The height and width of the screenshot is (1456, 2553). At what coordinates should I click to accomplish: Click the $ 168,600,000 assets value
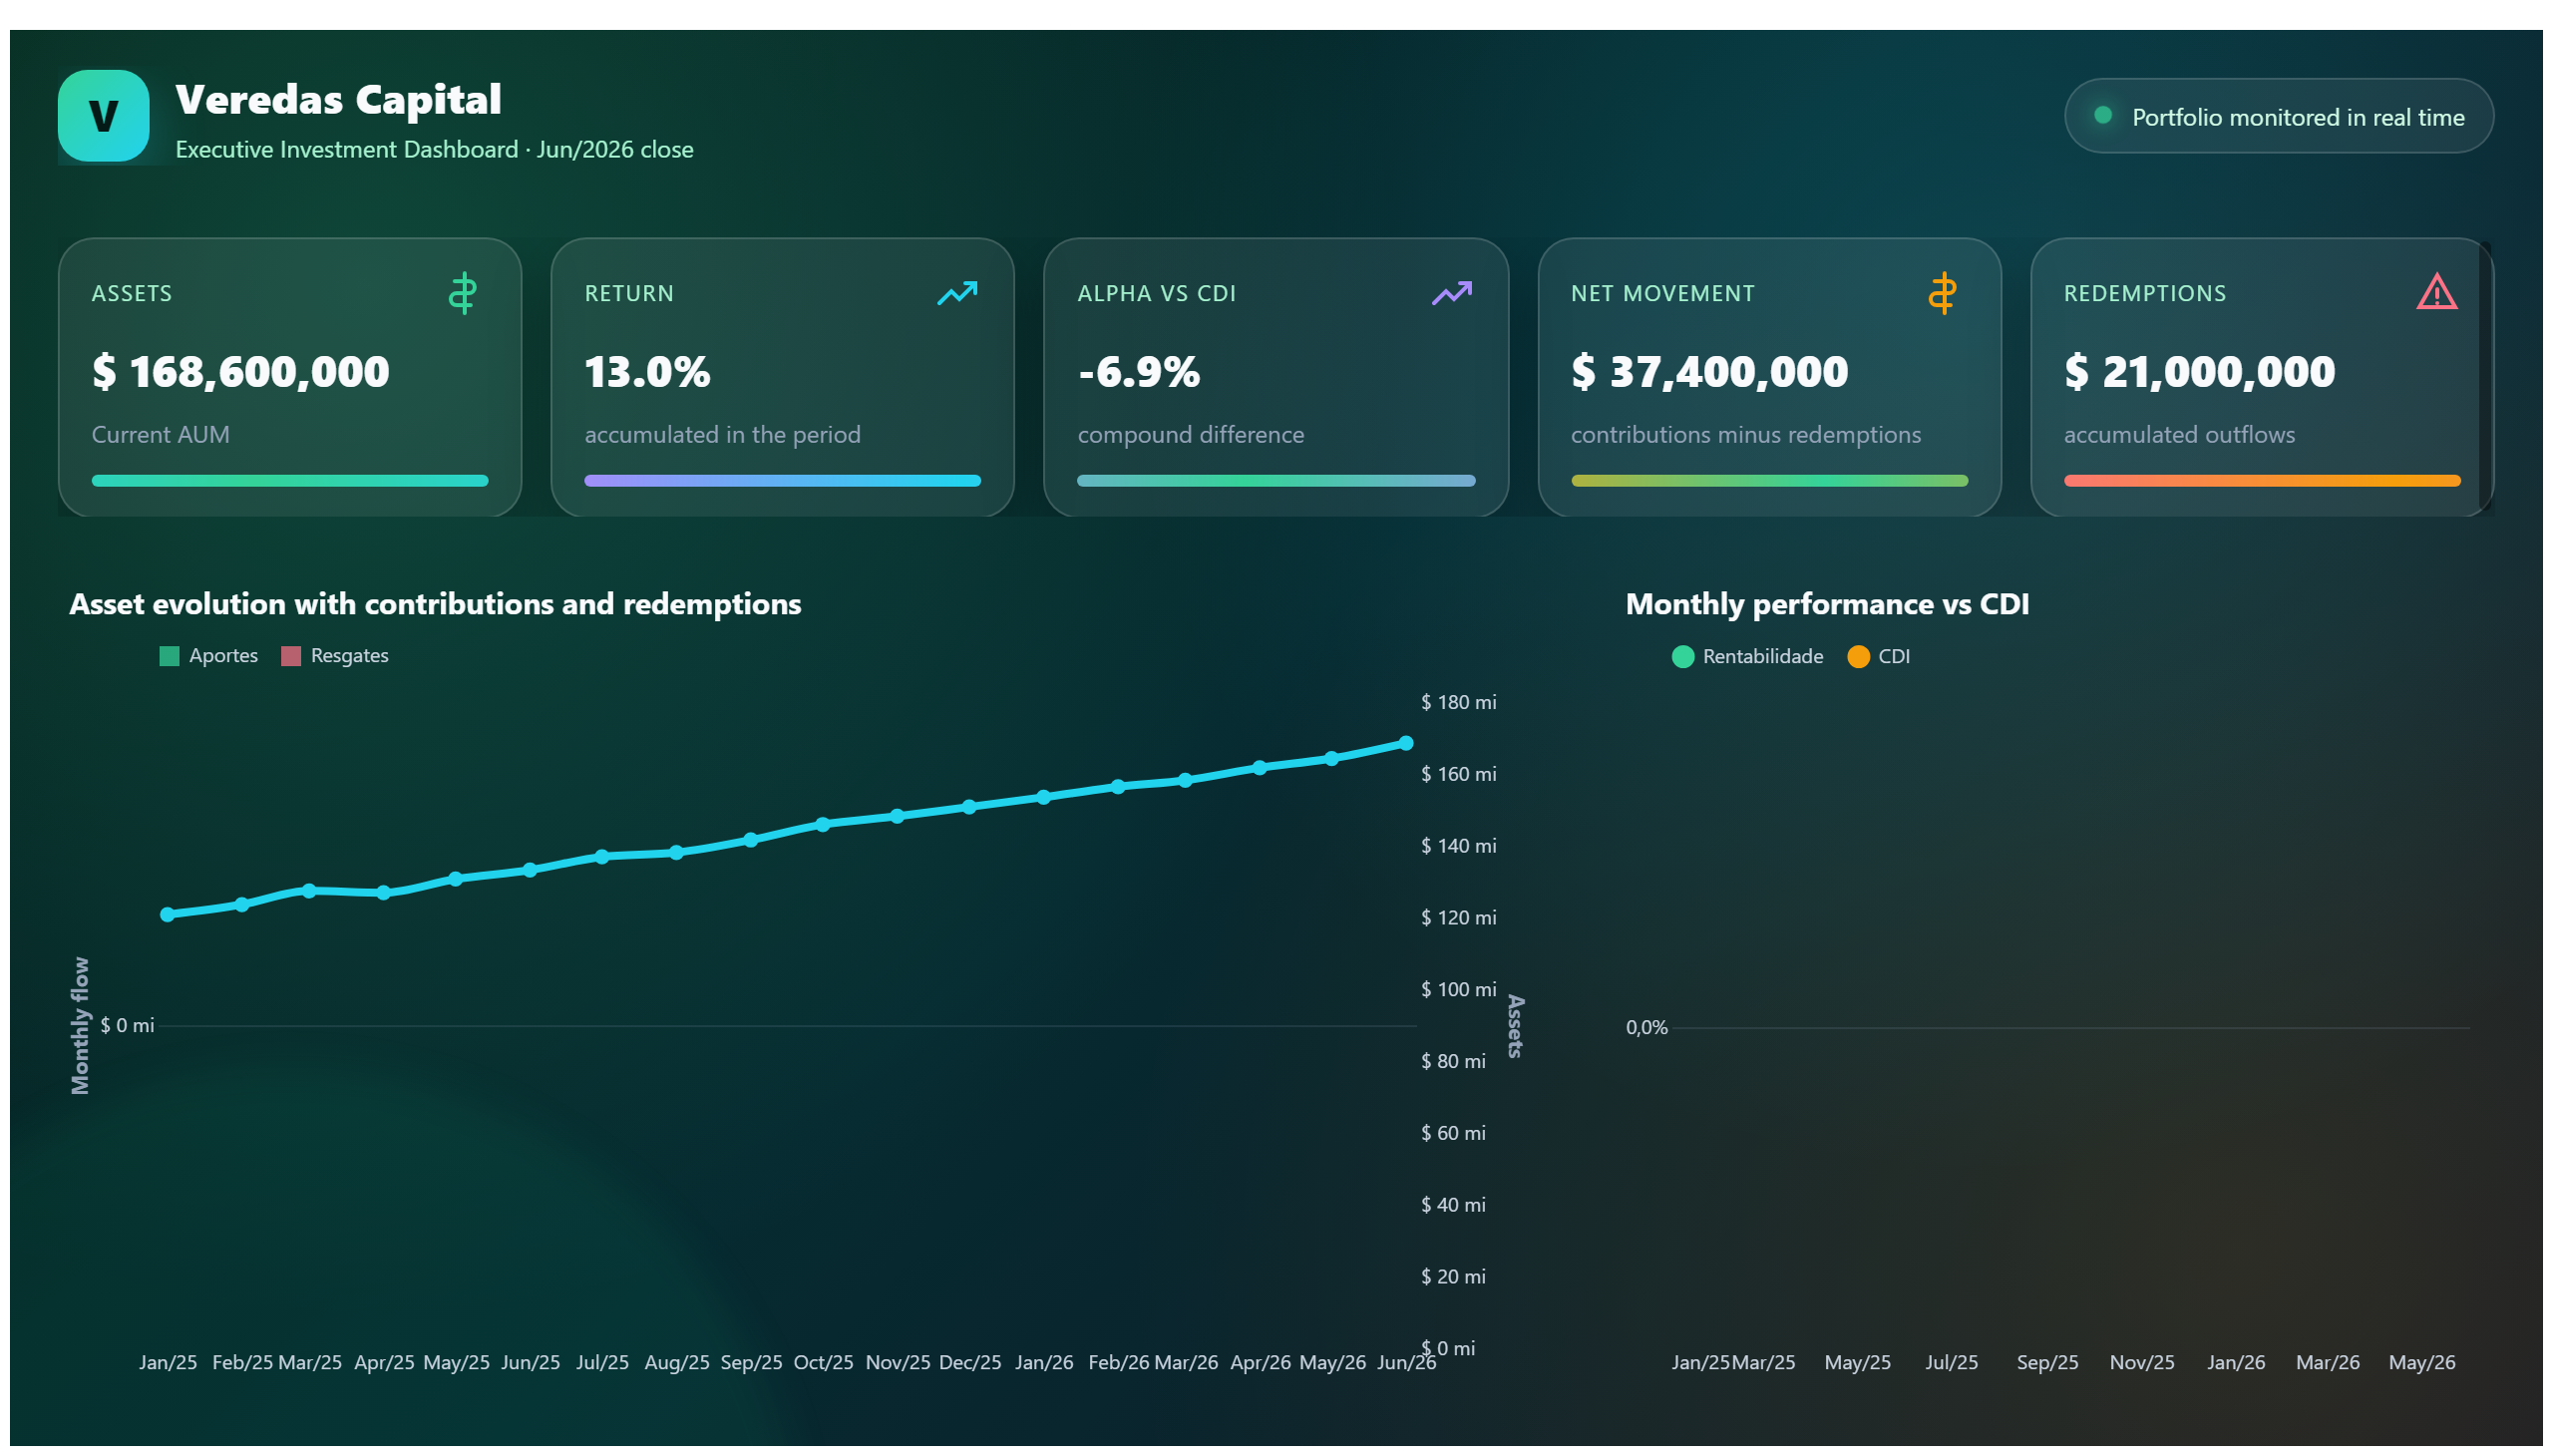point(241,372)
